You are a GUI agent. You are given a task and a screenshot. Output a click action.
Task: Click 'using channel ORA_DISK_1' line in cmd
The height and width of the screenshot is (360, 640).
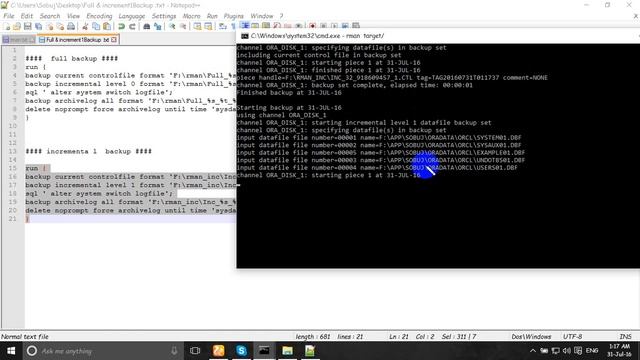(282, 115)
